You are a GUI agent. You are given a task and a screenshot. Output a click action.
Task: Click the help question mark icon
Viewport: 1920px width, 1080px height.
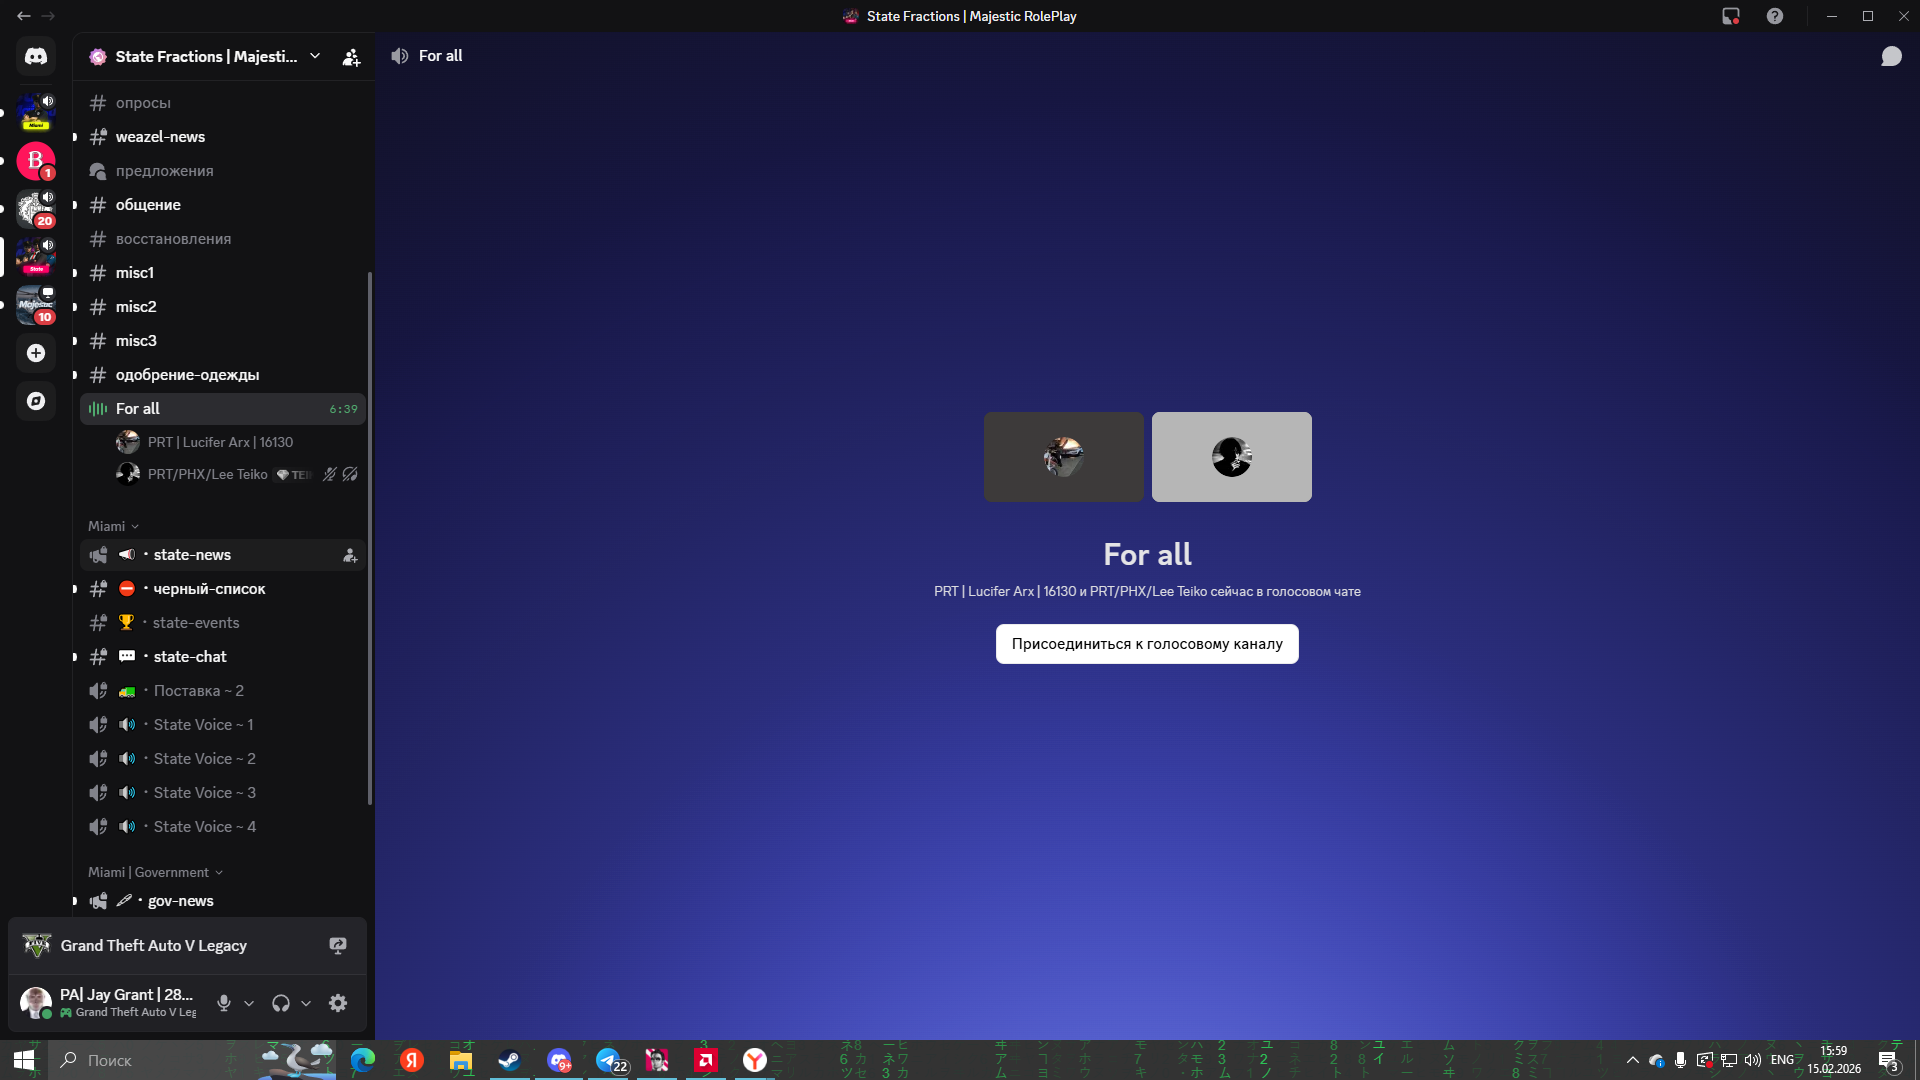(x=1775, y=16)
